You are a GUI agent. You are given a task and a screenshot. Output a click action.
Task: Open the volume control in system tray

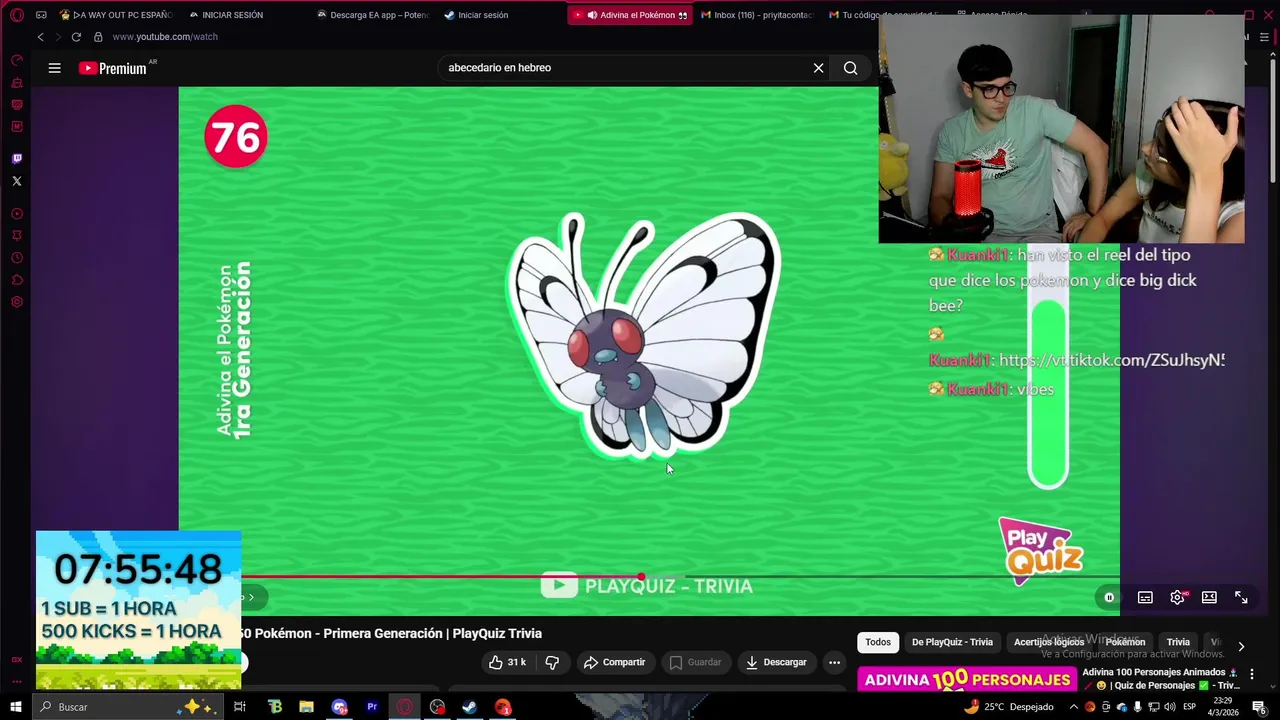[x=1169, y=707]
